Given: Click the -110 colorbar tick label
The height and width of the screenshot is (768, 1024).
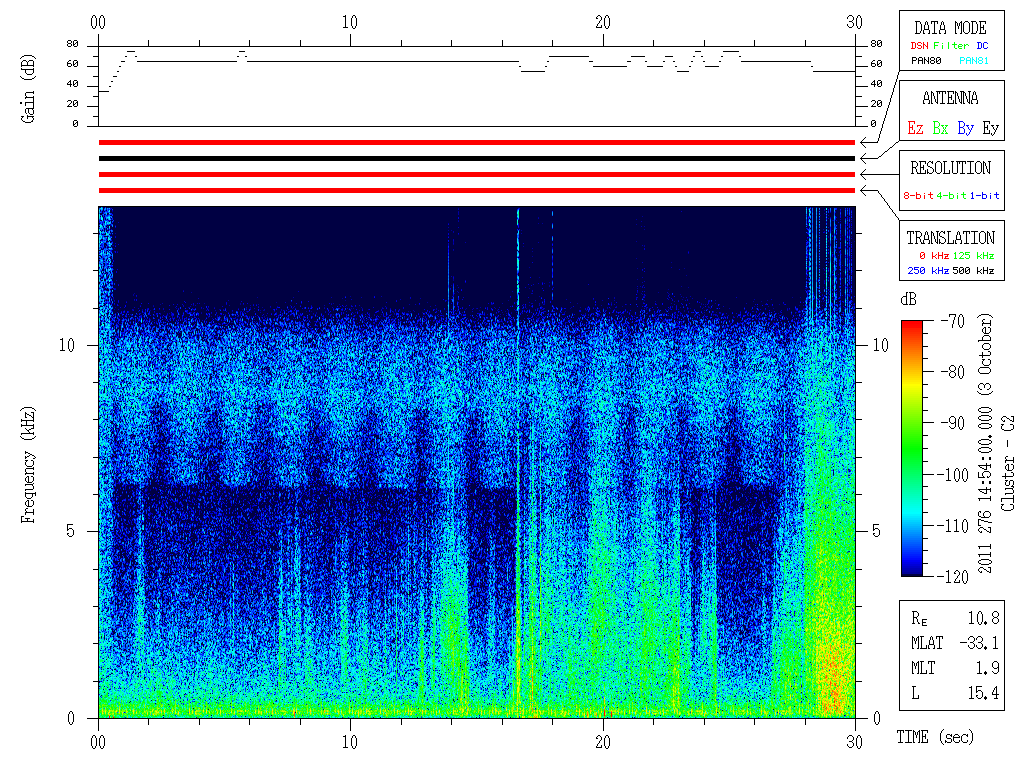Looking at the screenshot, I should tap(955, 525).
